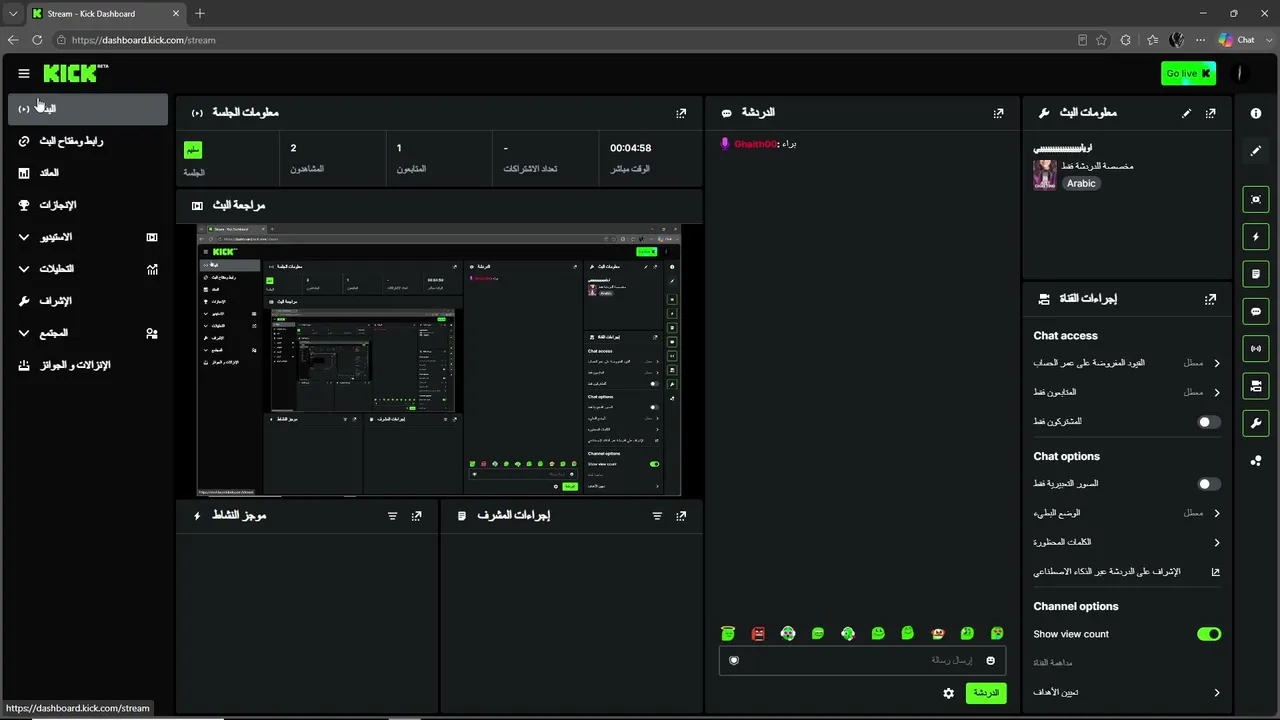Toggle الصور التعبيرية فقط emotes-only switch
Screen dimensions: 1280x720
click(1209, 484)
